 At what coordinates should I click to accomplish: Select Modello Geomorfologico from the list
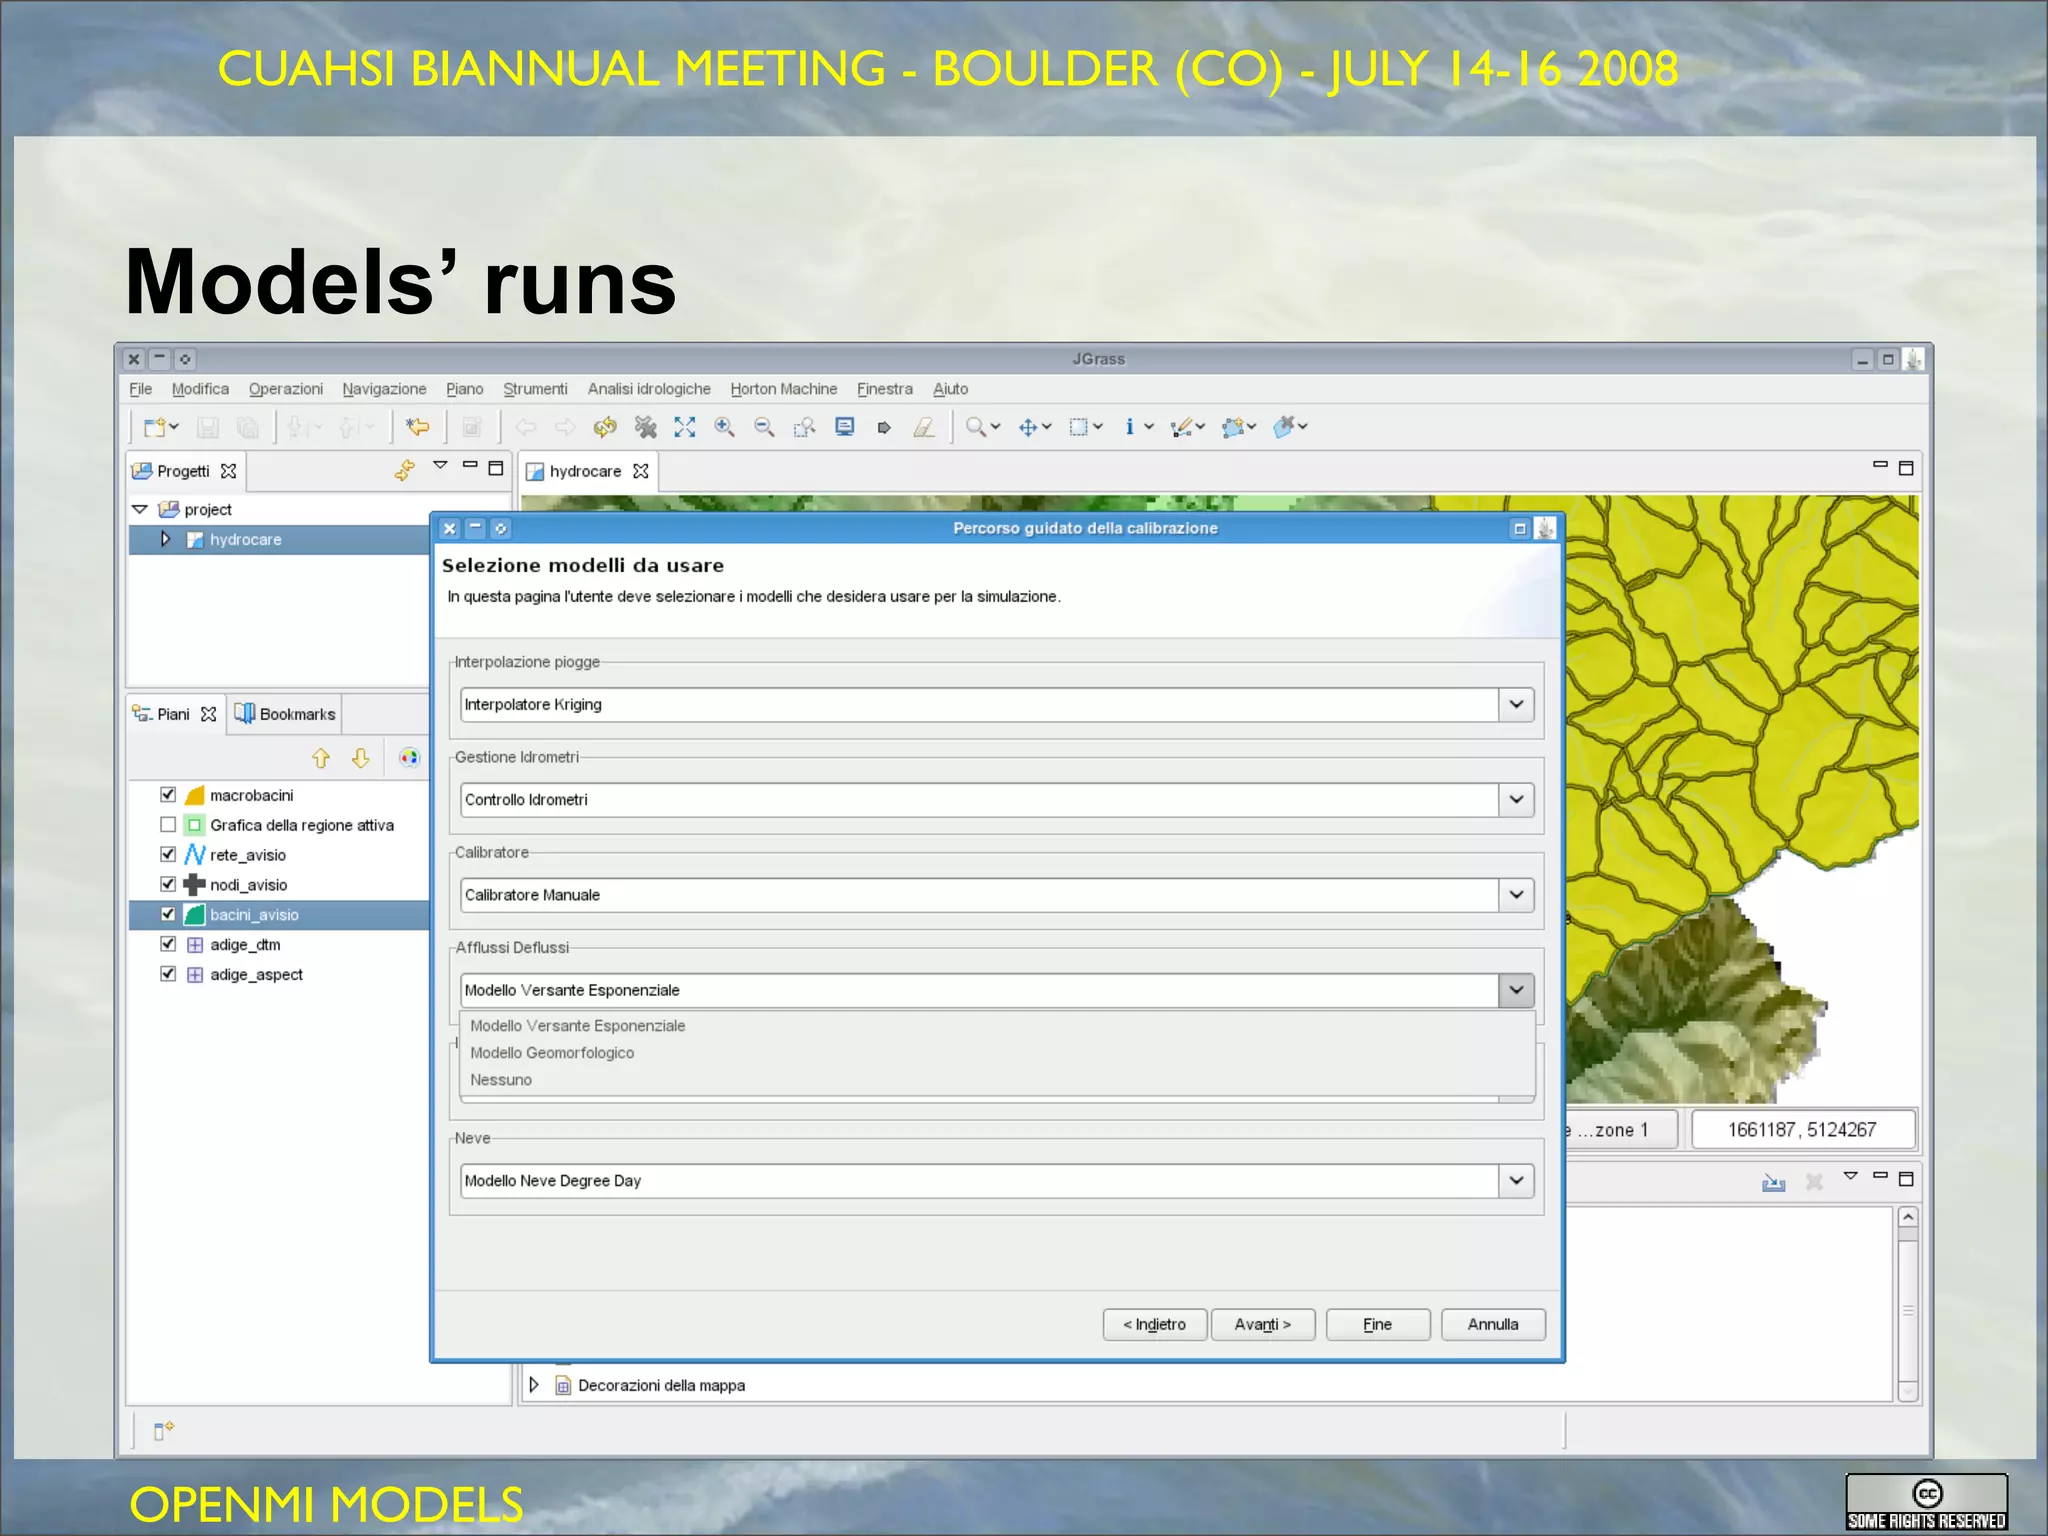(552, 1053)
